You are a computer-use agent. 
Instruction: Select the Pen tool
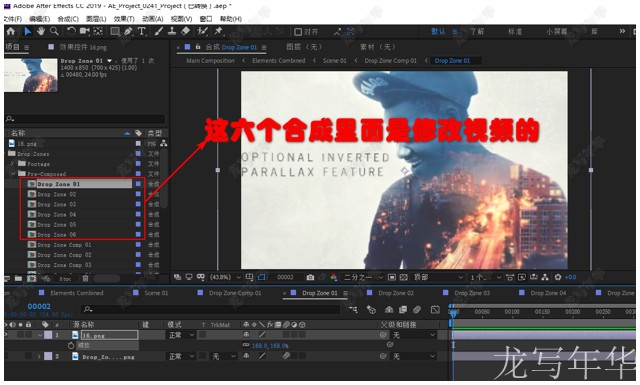point(128,31)
